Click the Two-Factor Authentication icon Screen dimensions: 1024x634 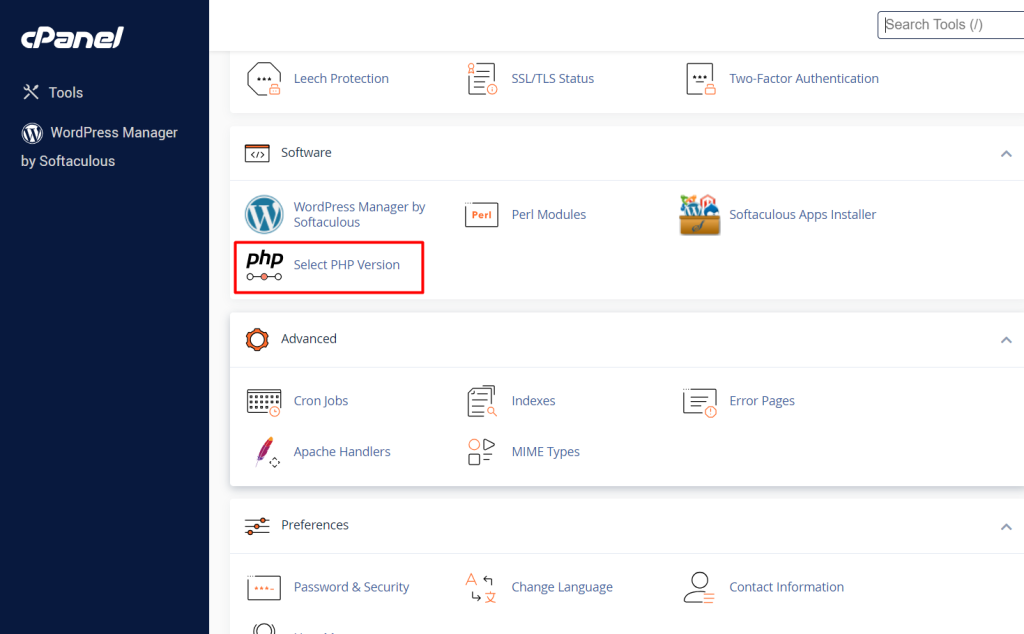(700, 79)
